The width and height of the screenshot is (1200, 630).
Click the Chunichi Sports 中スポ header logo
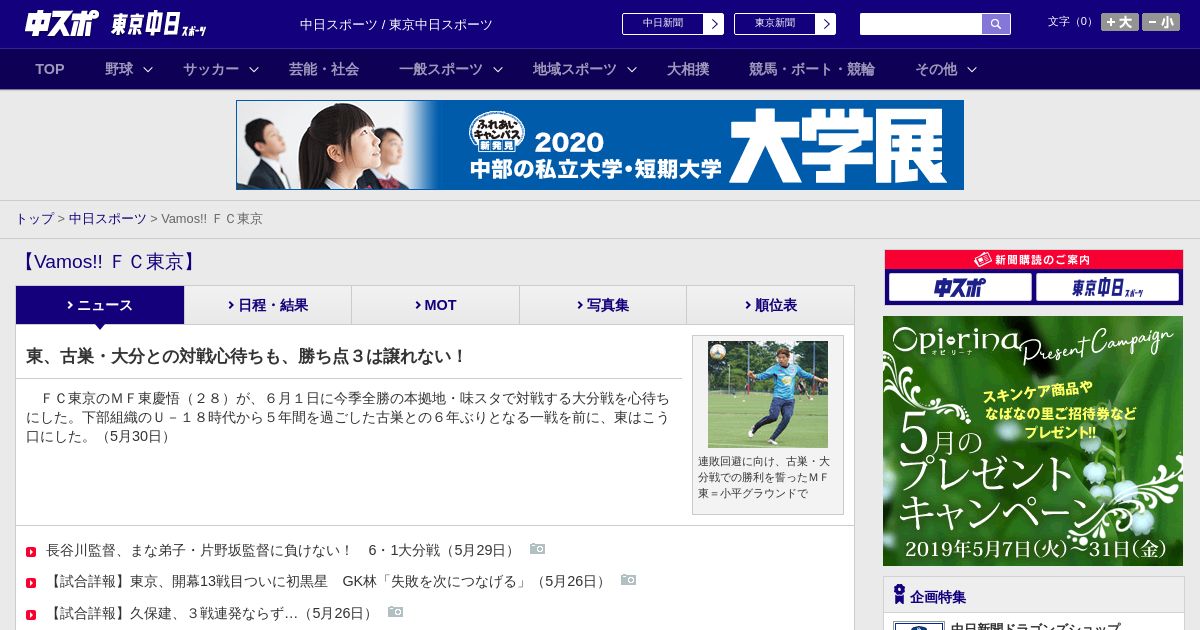coord(62,23)
